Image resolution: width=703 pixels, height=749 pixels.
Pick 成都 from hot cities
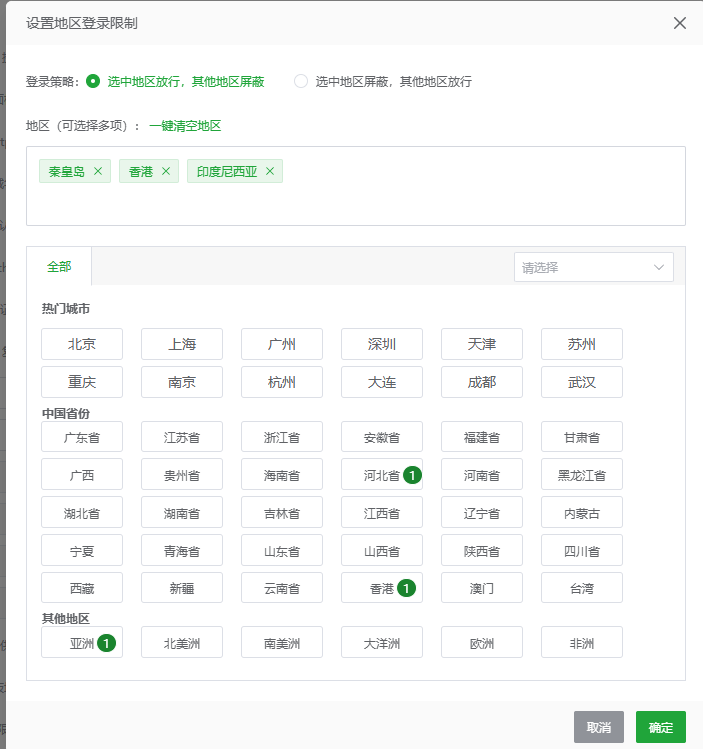[x=482, y=382]
